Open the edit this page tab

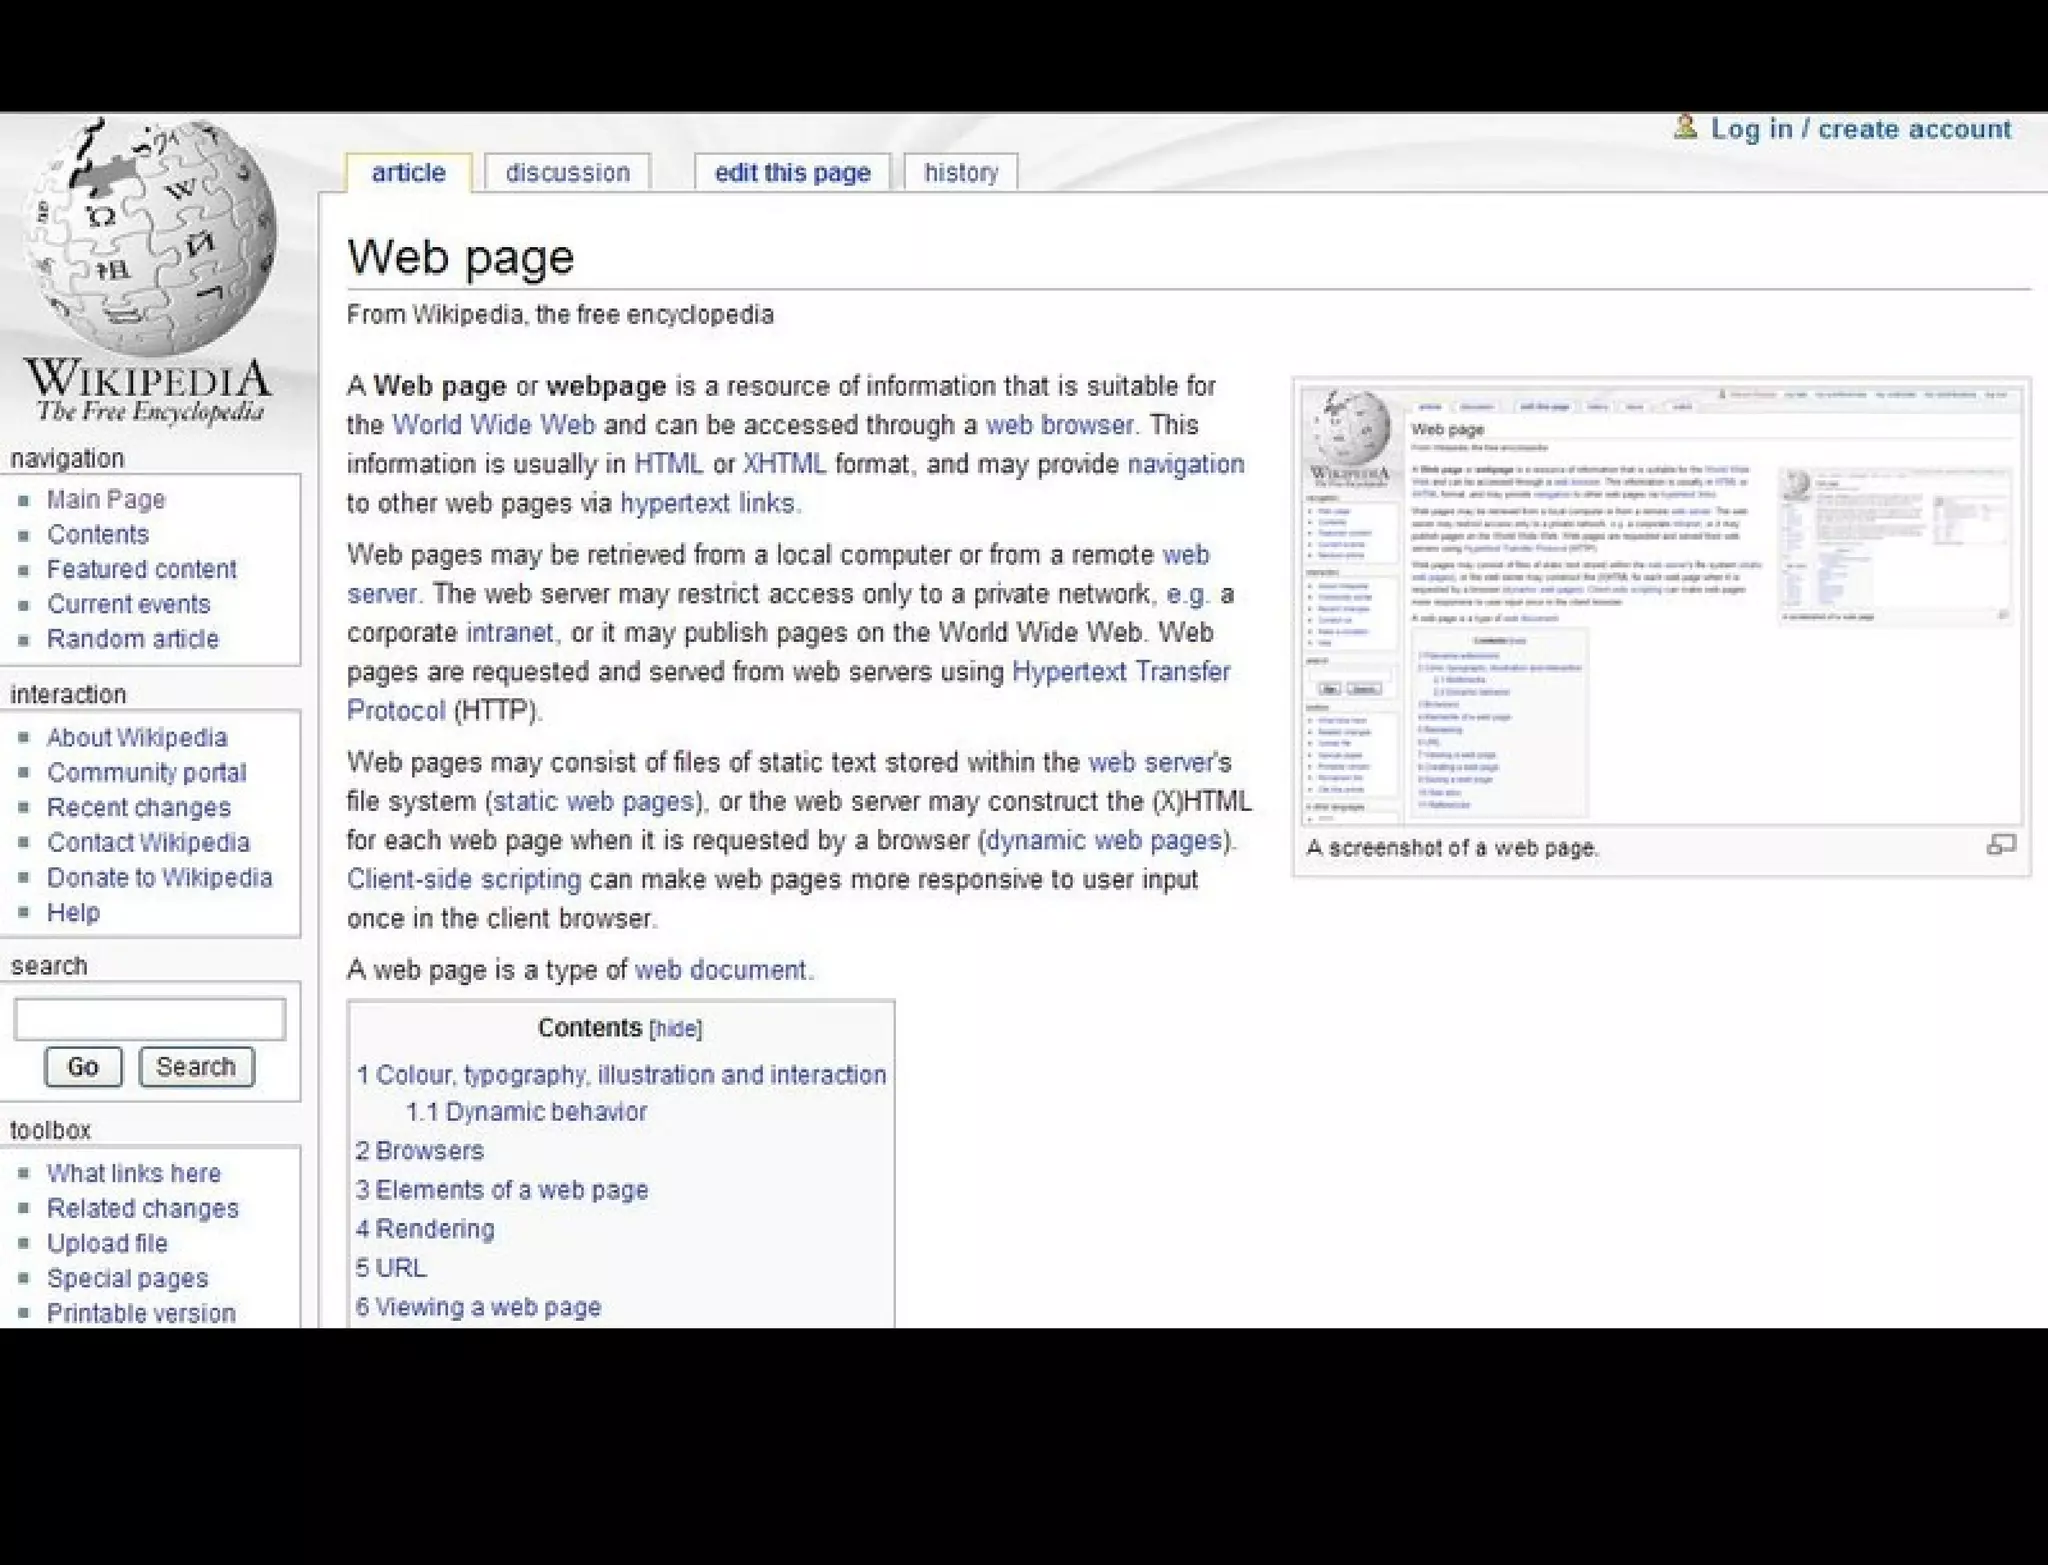[792, 172]
